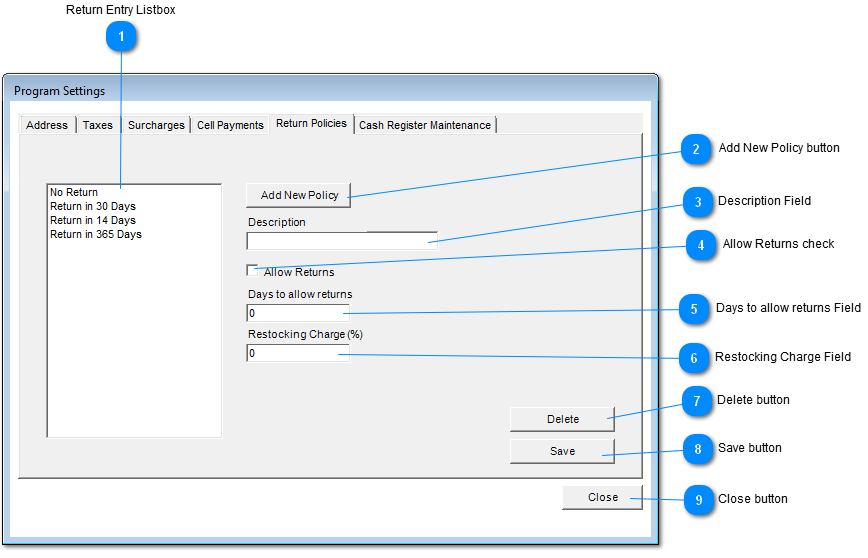Open the Cash Register Maintenance tab
The width and height of the screenshot is (868, 558).
[425, 125]
